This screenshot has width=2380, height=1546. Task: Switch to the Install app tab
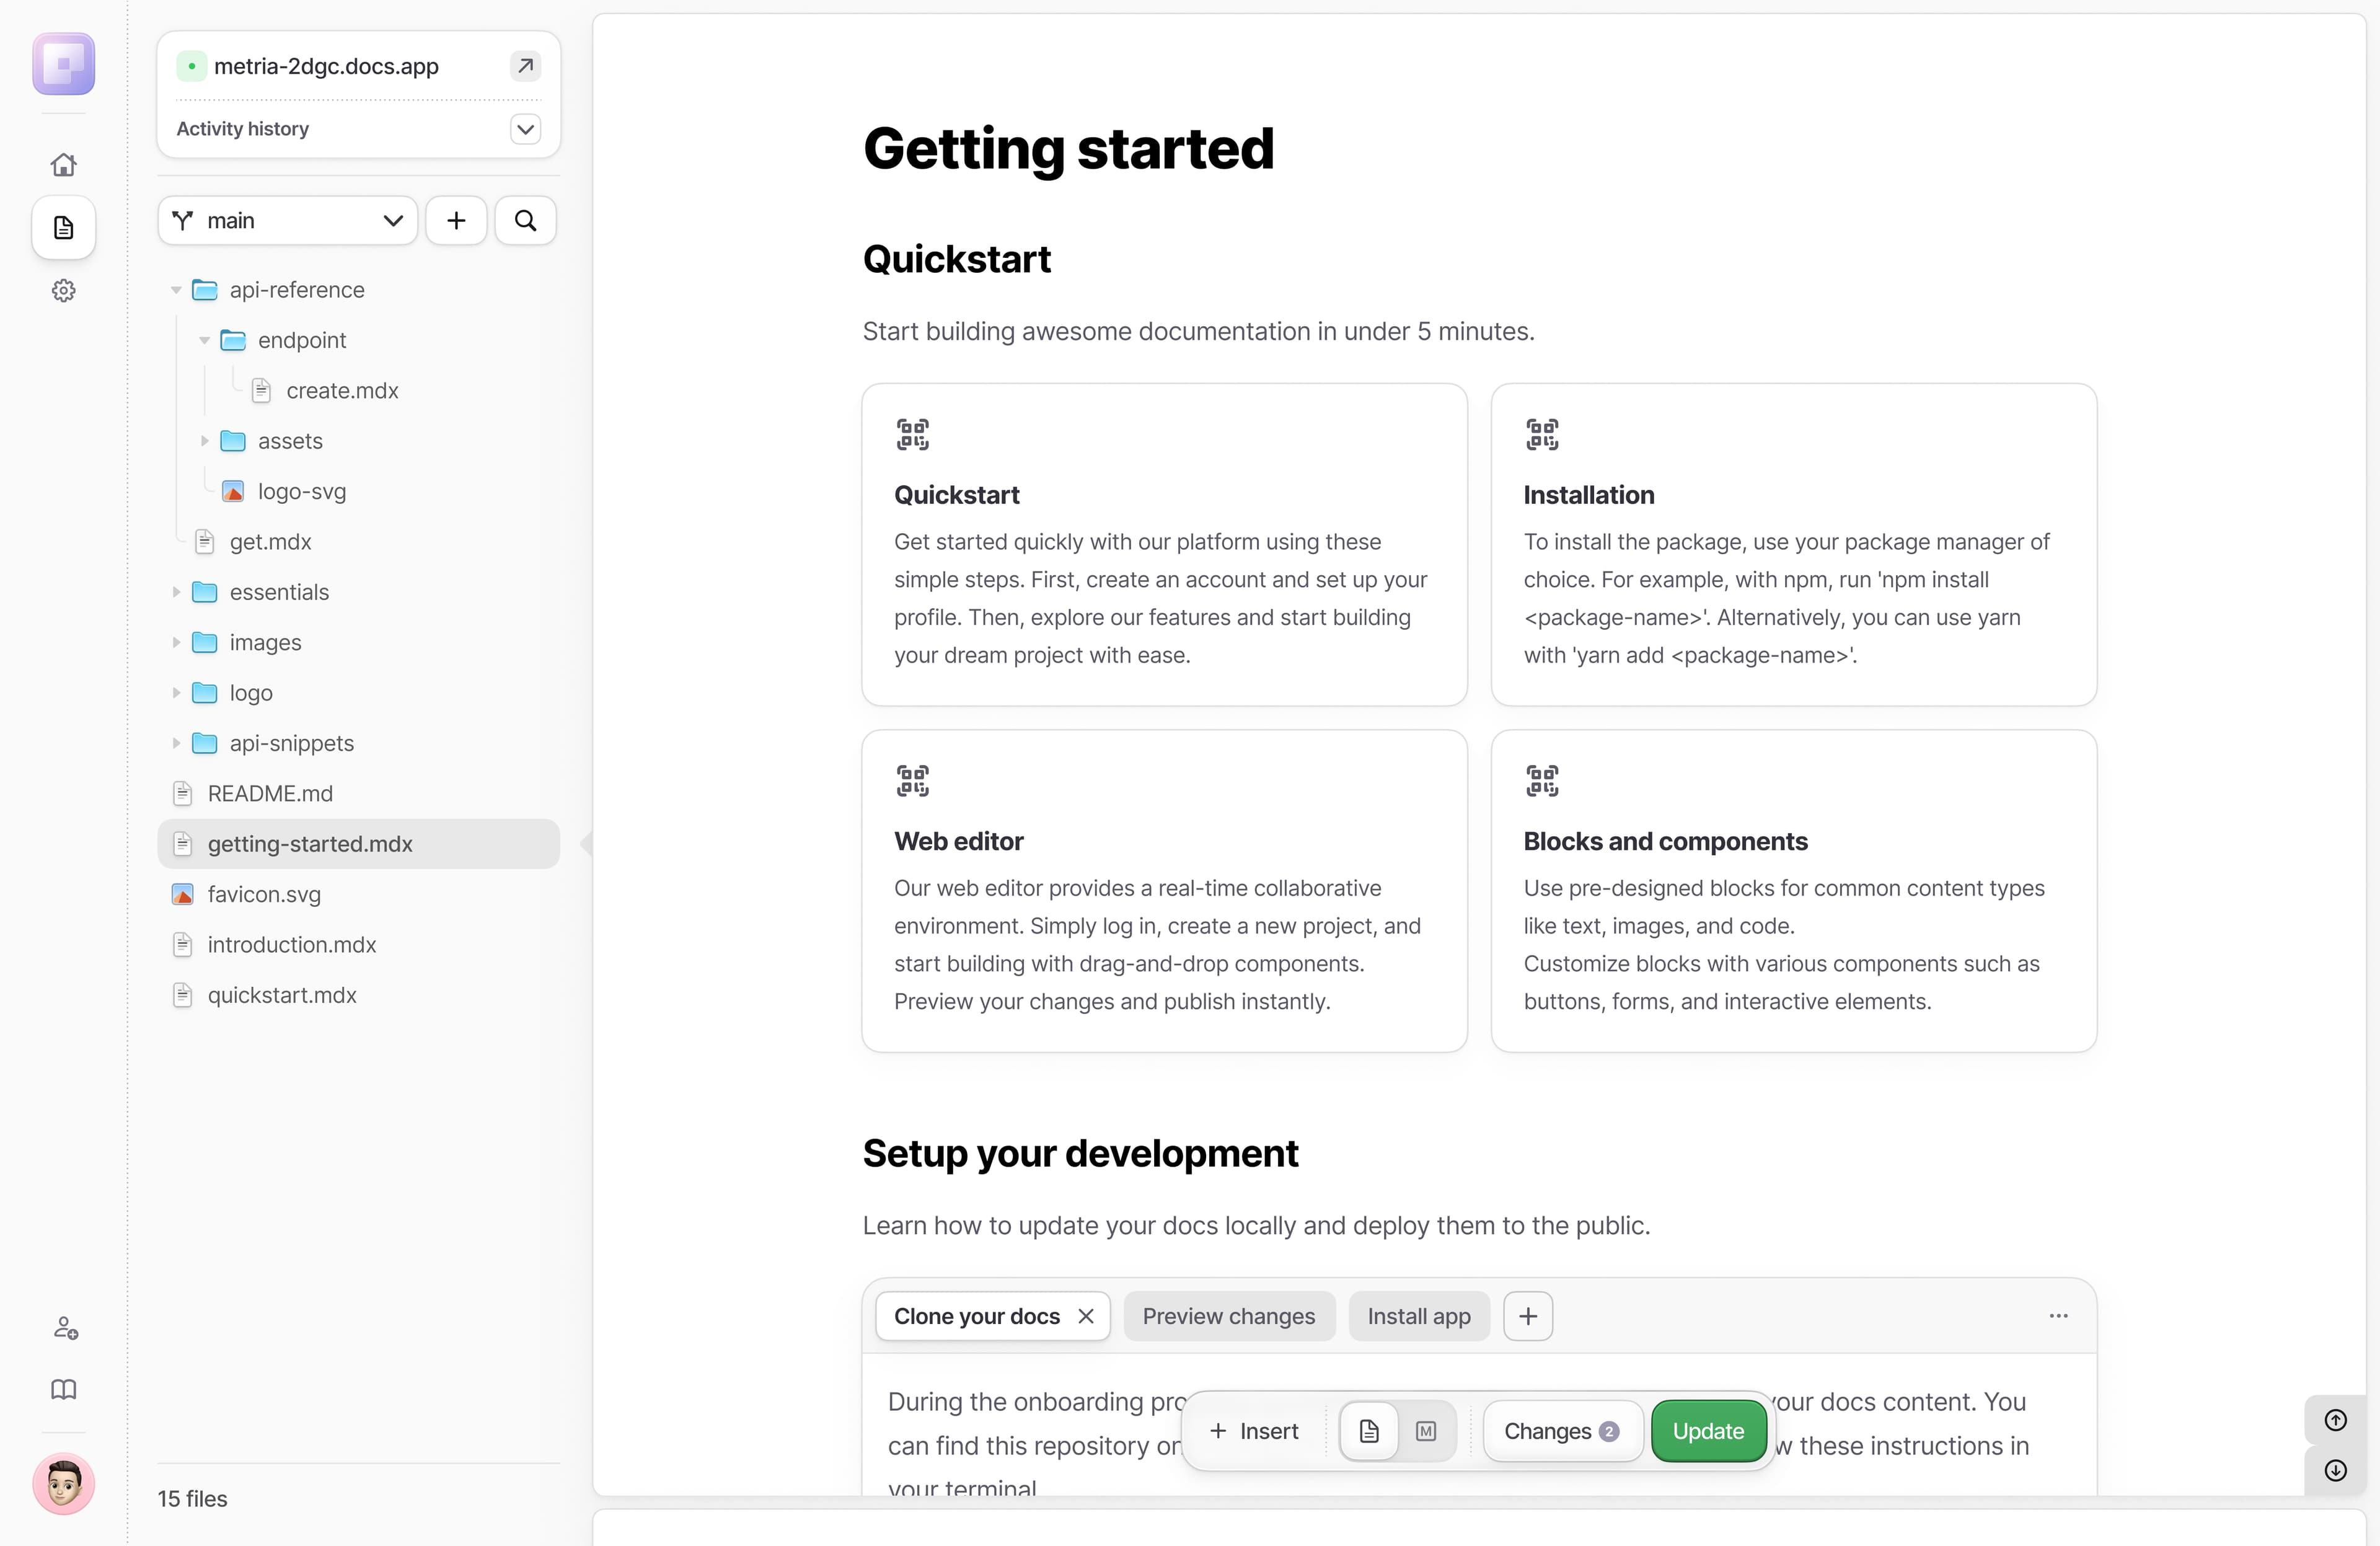pyautogui.click(x=1418, y=1315)
